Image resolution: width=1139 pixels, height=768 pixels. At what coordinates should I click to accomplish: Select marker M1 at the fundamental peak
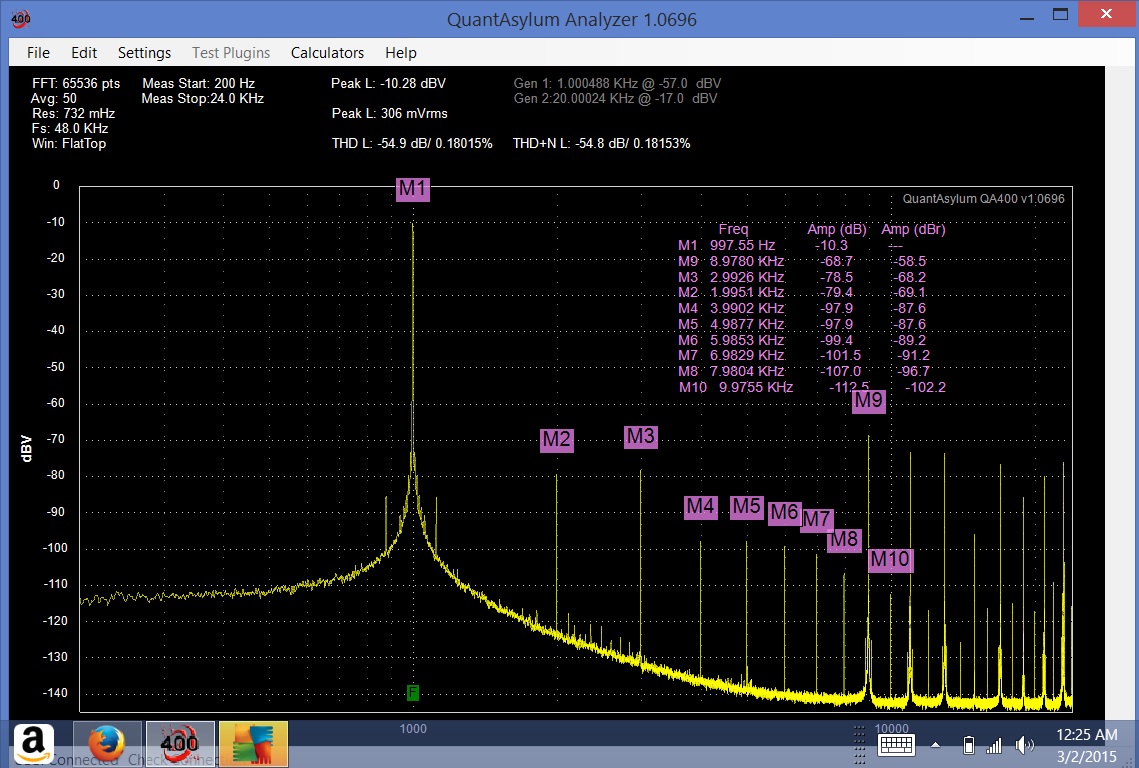[x=413, y=189]
